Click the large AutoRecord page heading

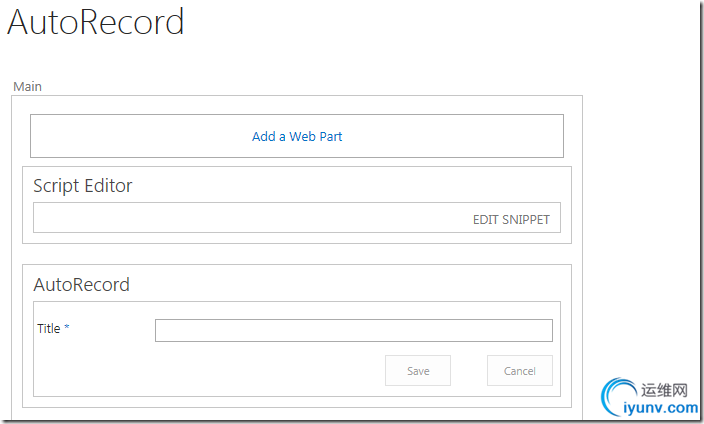coord(96,22)
